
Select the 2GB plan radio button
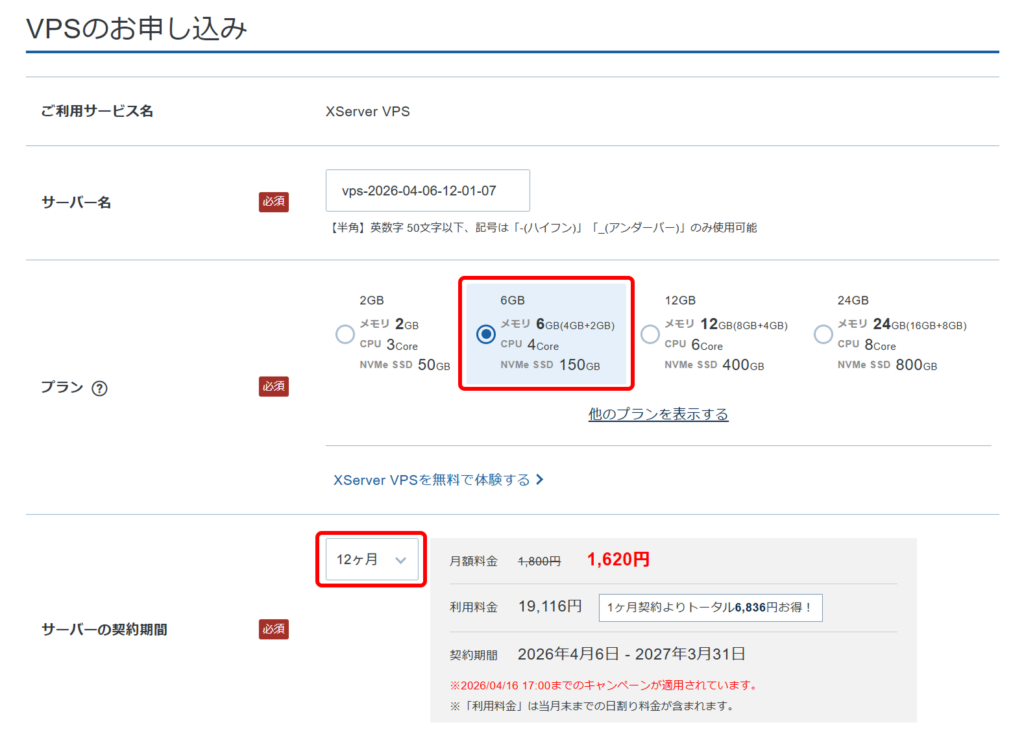(344, 334)
